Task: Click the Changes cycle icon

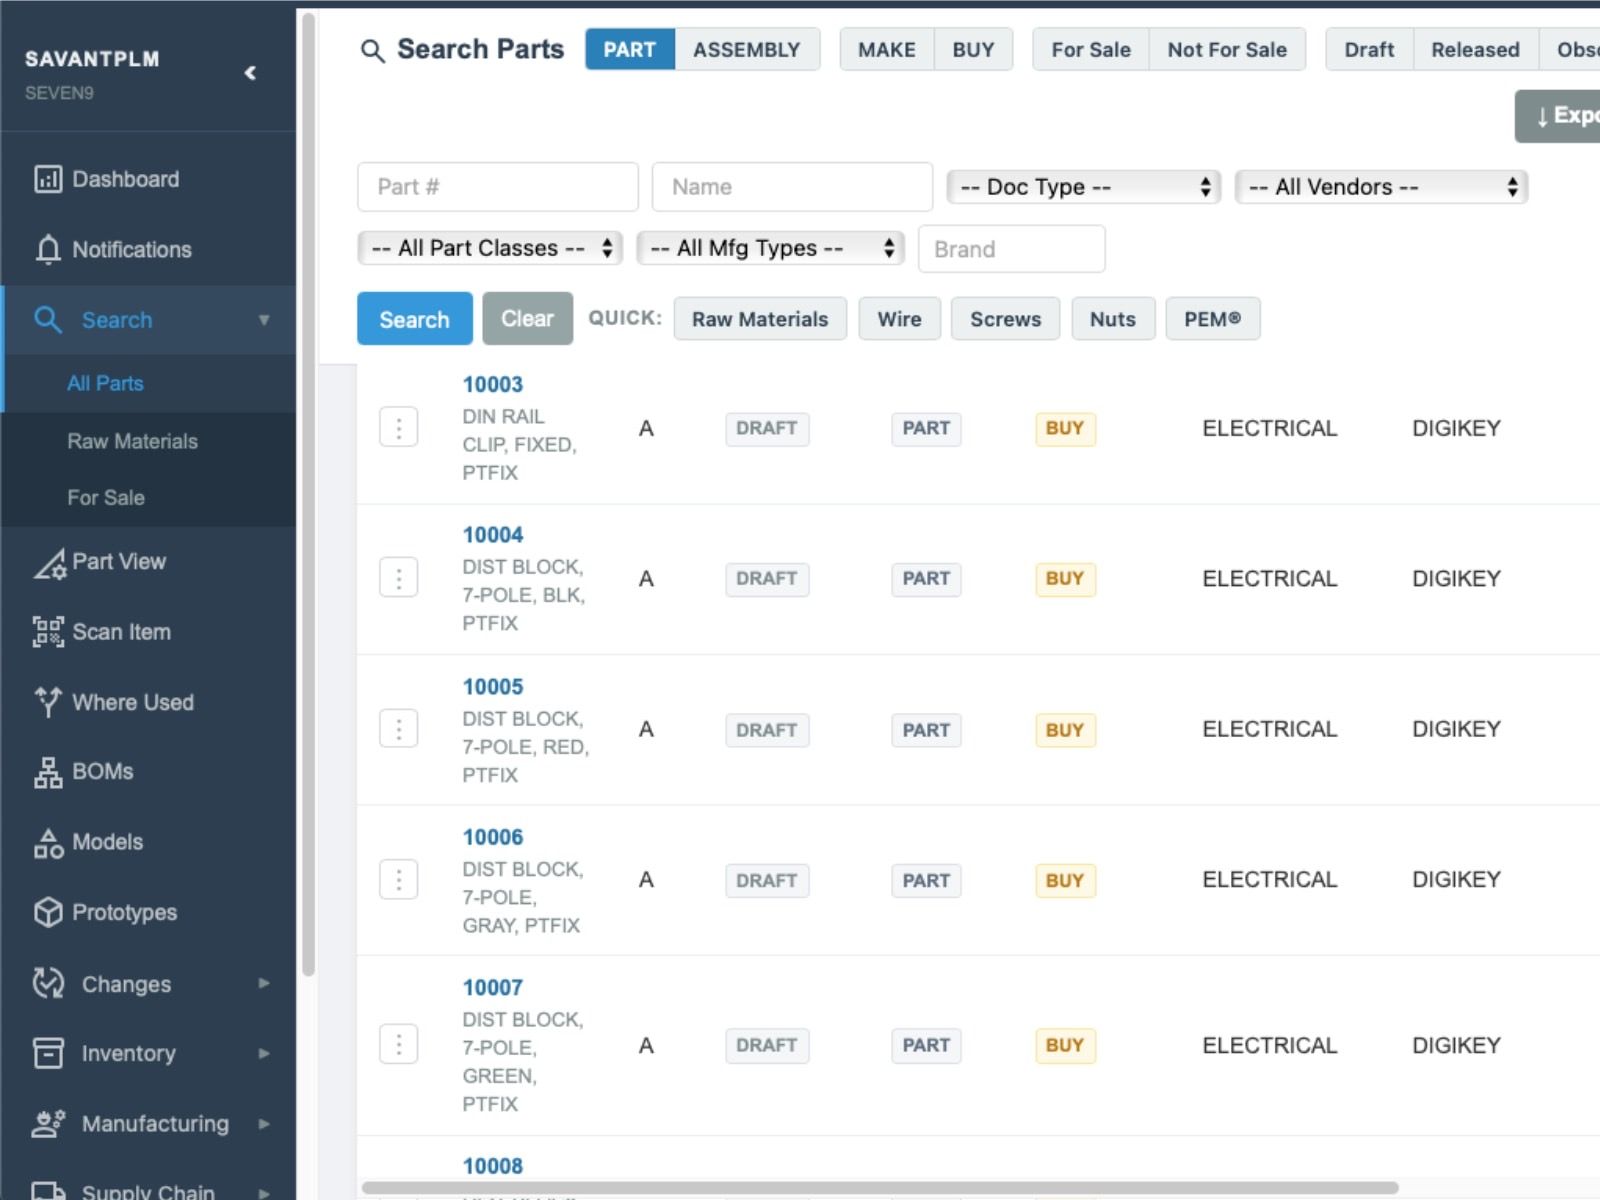Action: (x=48, y=983)
